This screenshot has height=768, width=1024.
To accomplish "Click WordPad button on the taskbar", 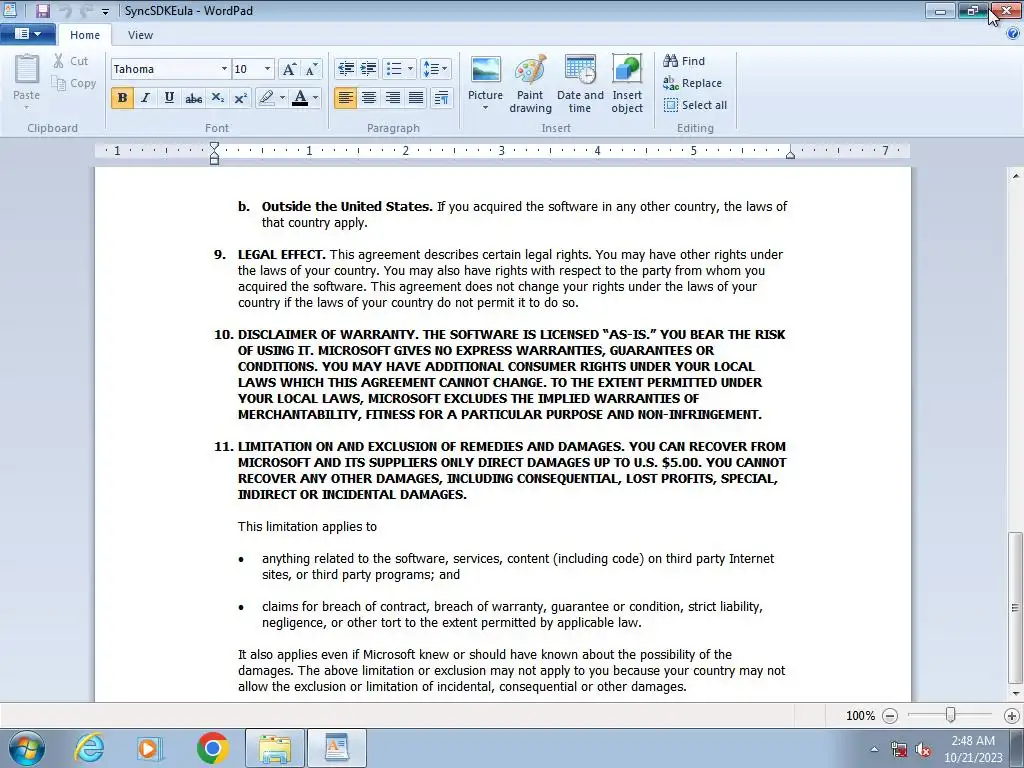I will pyautogui.click(x=337, y=748).
